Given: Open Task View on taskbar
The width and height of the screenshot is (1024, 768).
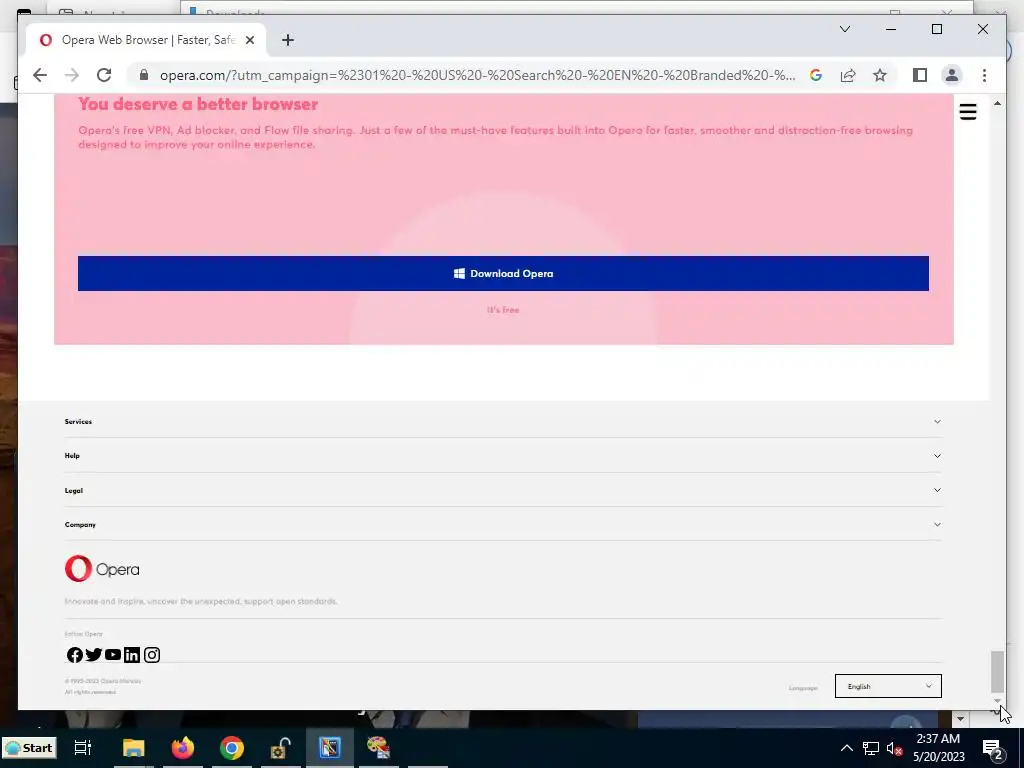Looking at the screenshot, I should 83,748.
